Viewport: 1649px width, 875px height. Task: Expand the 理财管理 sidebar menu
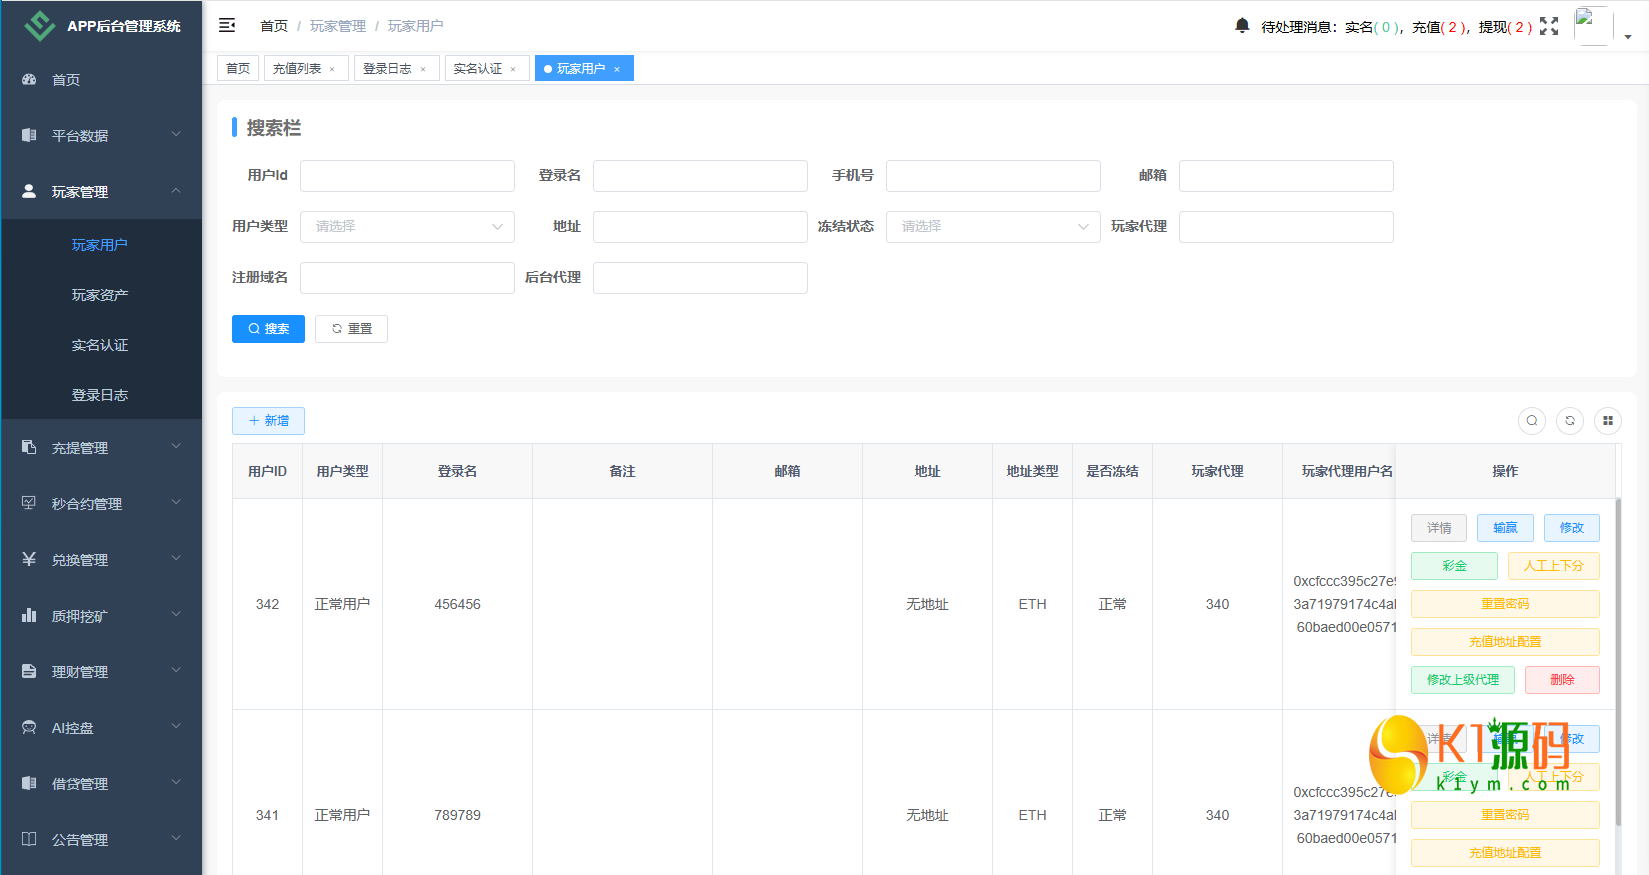(x=101, y=672)
